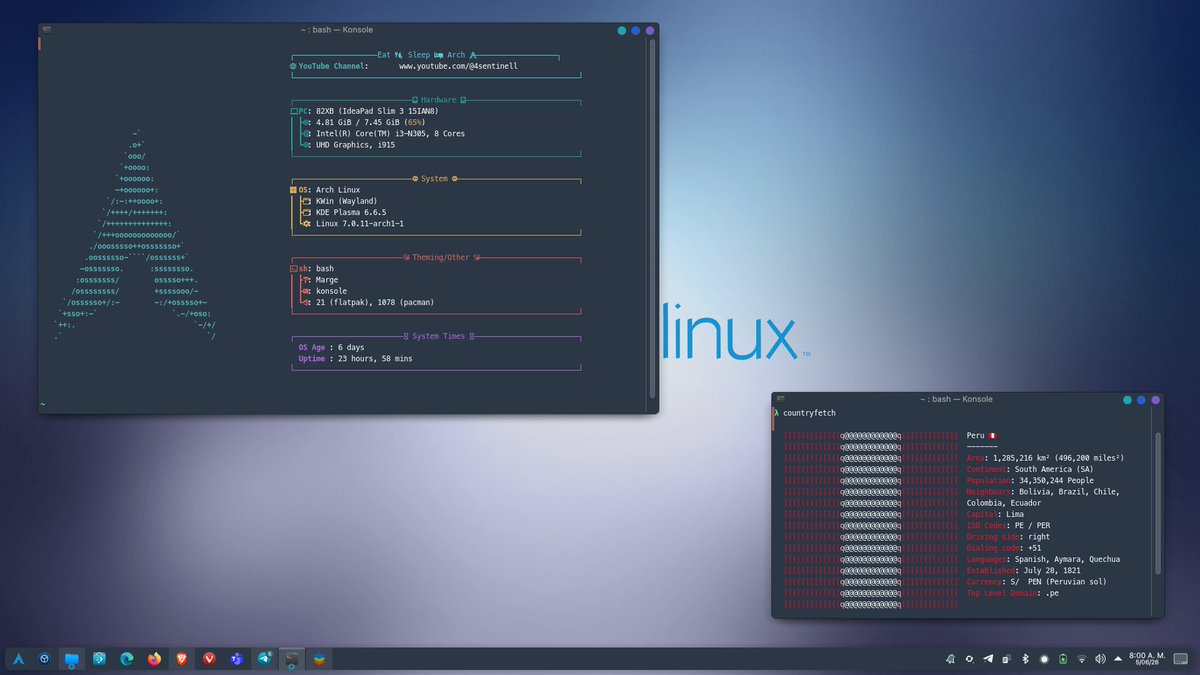
Task: Launch Firefox from the taskbar
Action: (x=154, y=659)
